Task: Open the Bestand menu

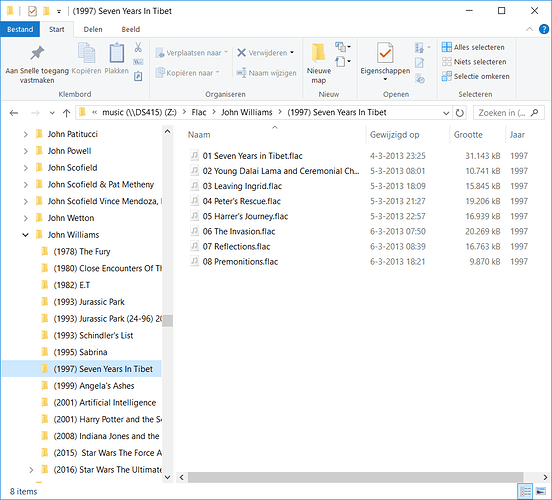Action: (x=20, y=29)
